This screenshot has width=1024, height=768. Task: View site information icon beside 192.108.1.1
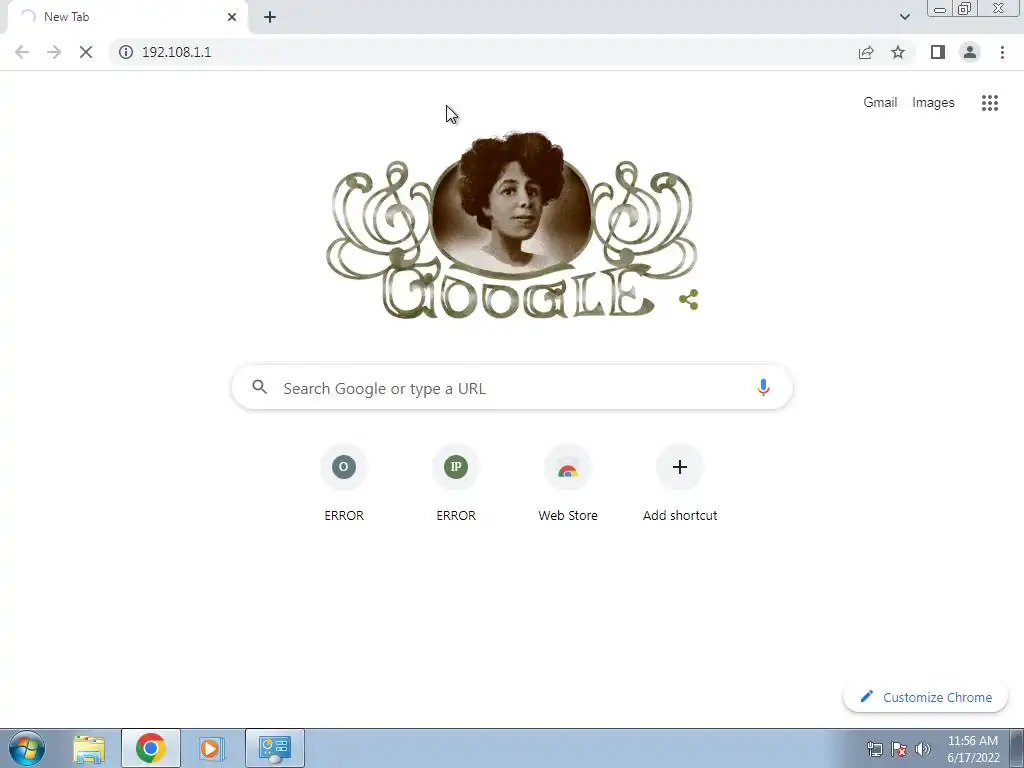(x=126, y=52)
